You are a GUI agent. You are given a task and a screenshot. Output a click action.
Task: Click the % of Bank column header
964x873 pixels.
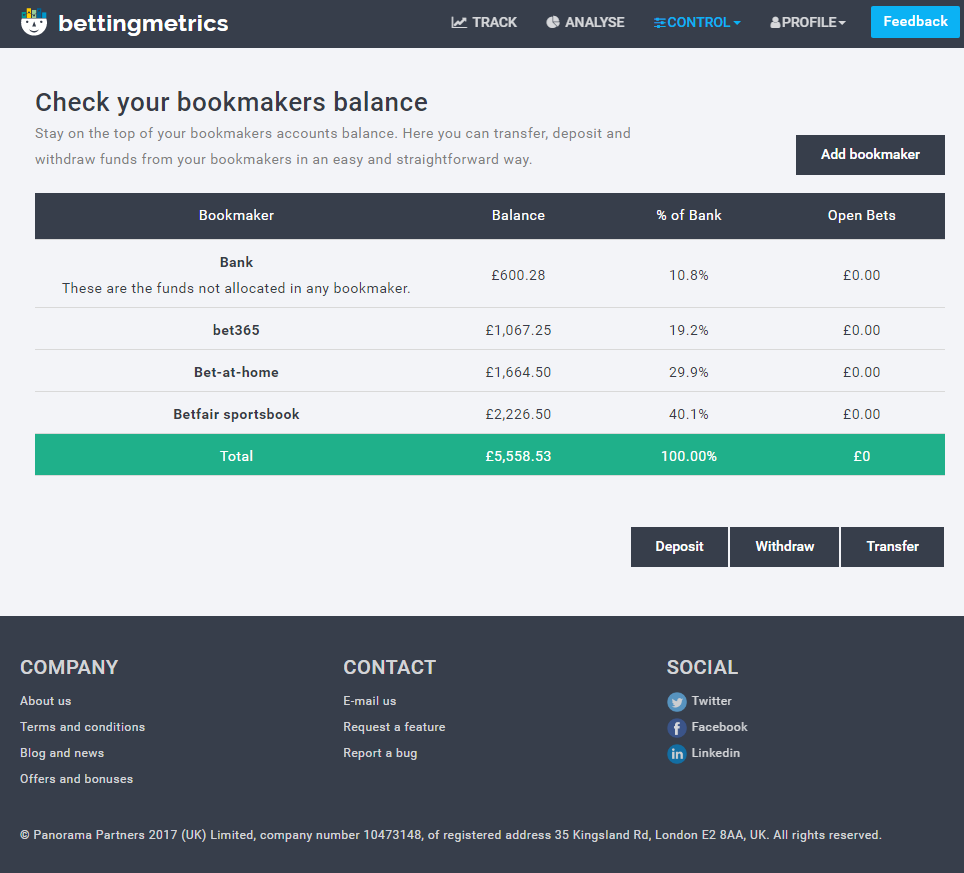coord(689,215)
